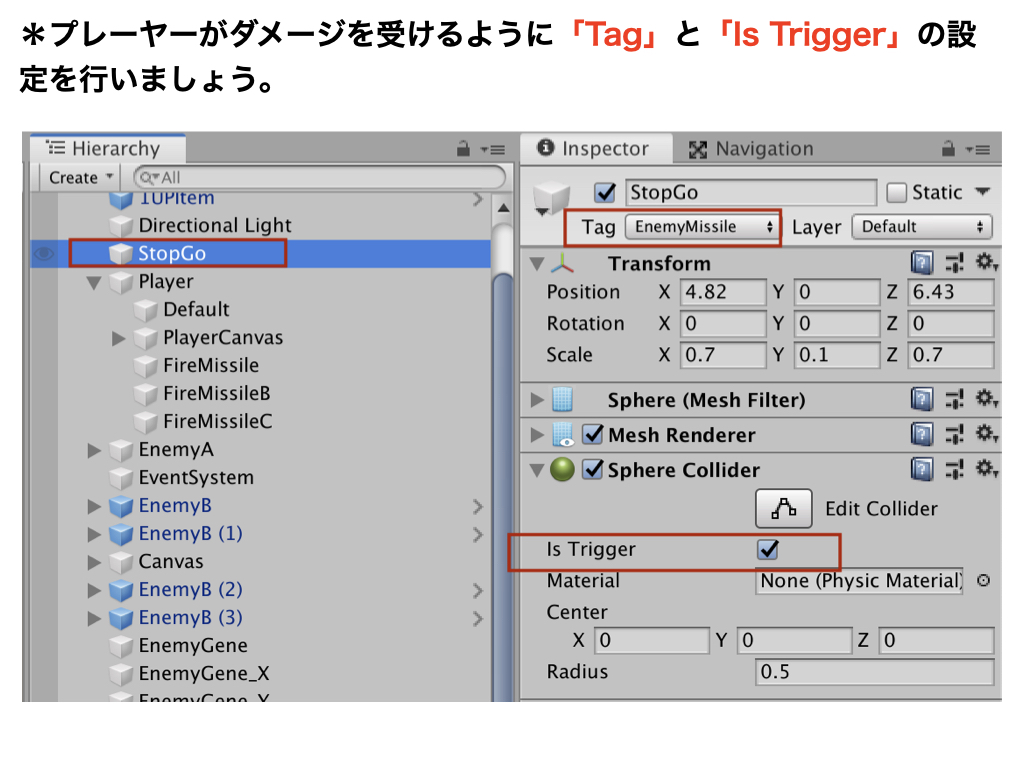The width and height of the screenshot is (1024, 768).
Task: Toggle the StopGo active checkbox
Action: click(x=605, y=192)
